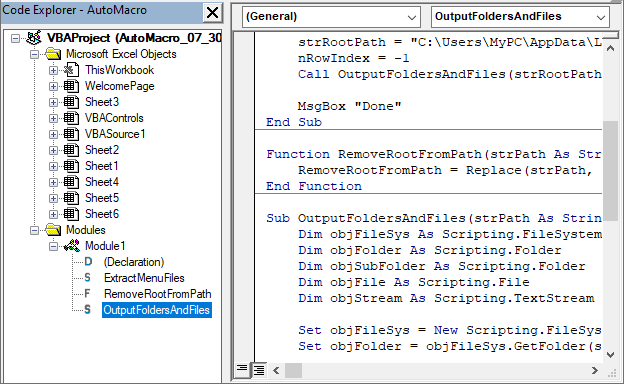
Task: Click the horizontal scrollbar thumb
Action: pyautogui.click(x=293, y=370)
